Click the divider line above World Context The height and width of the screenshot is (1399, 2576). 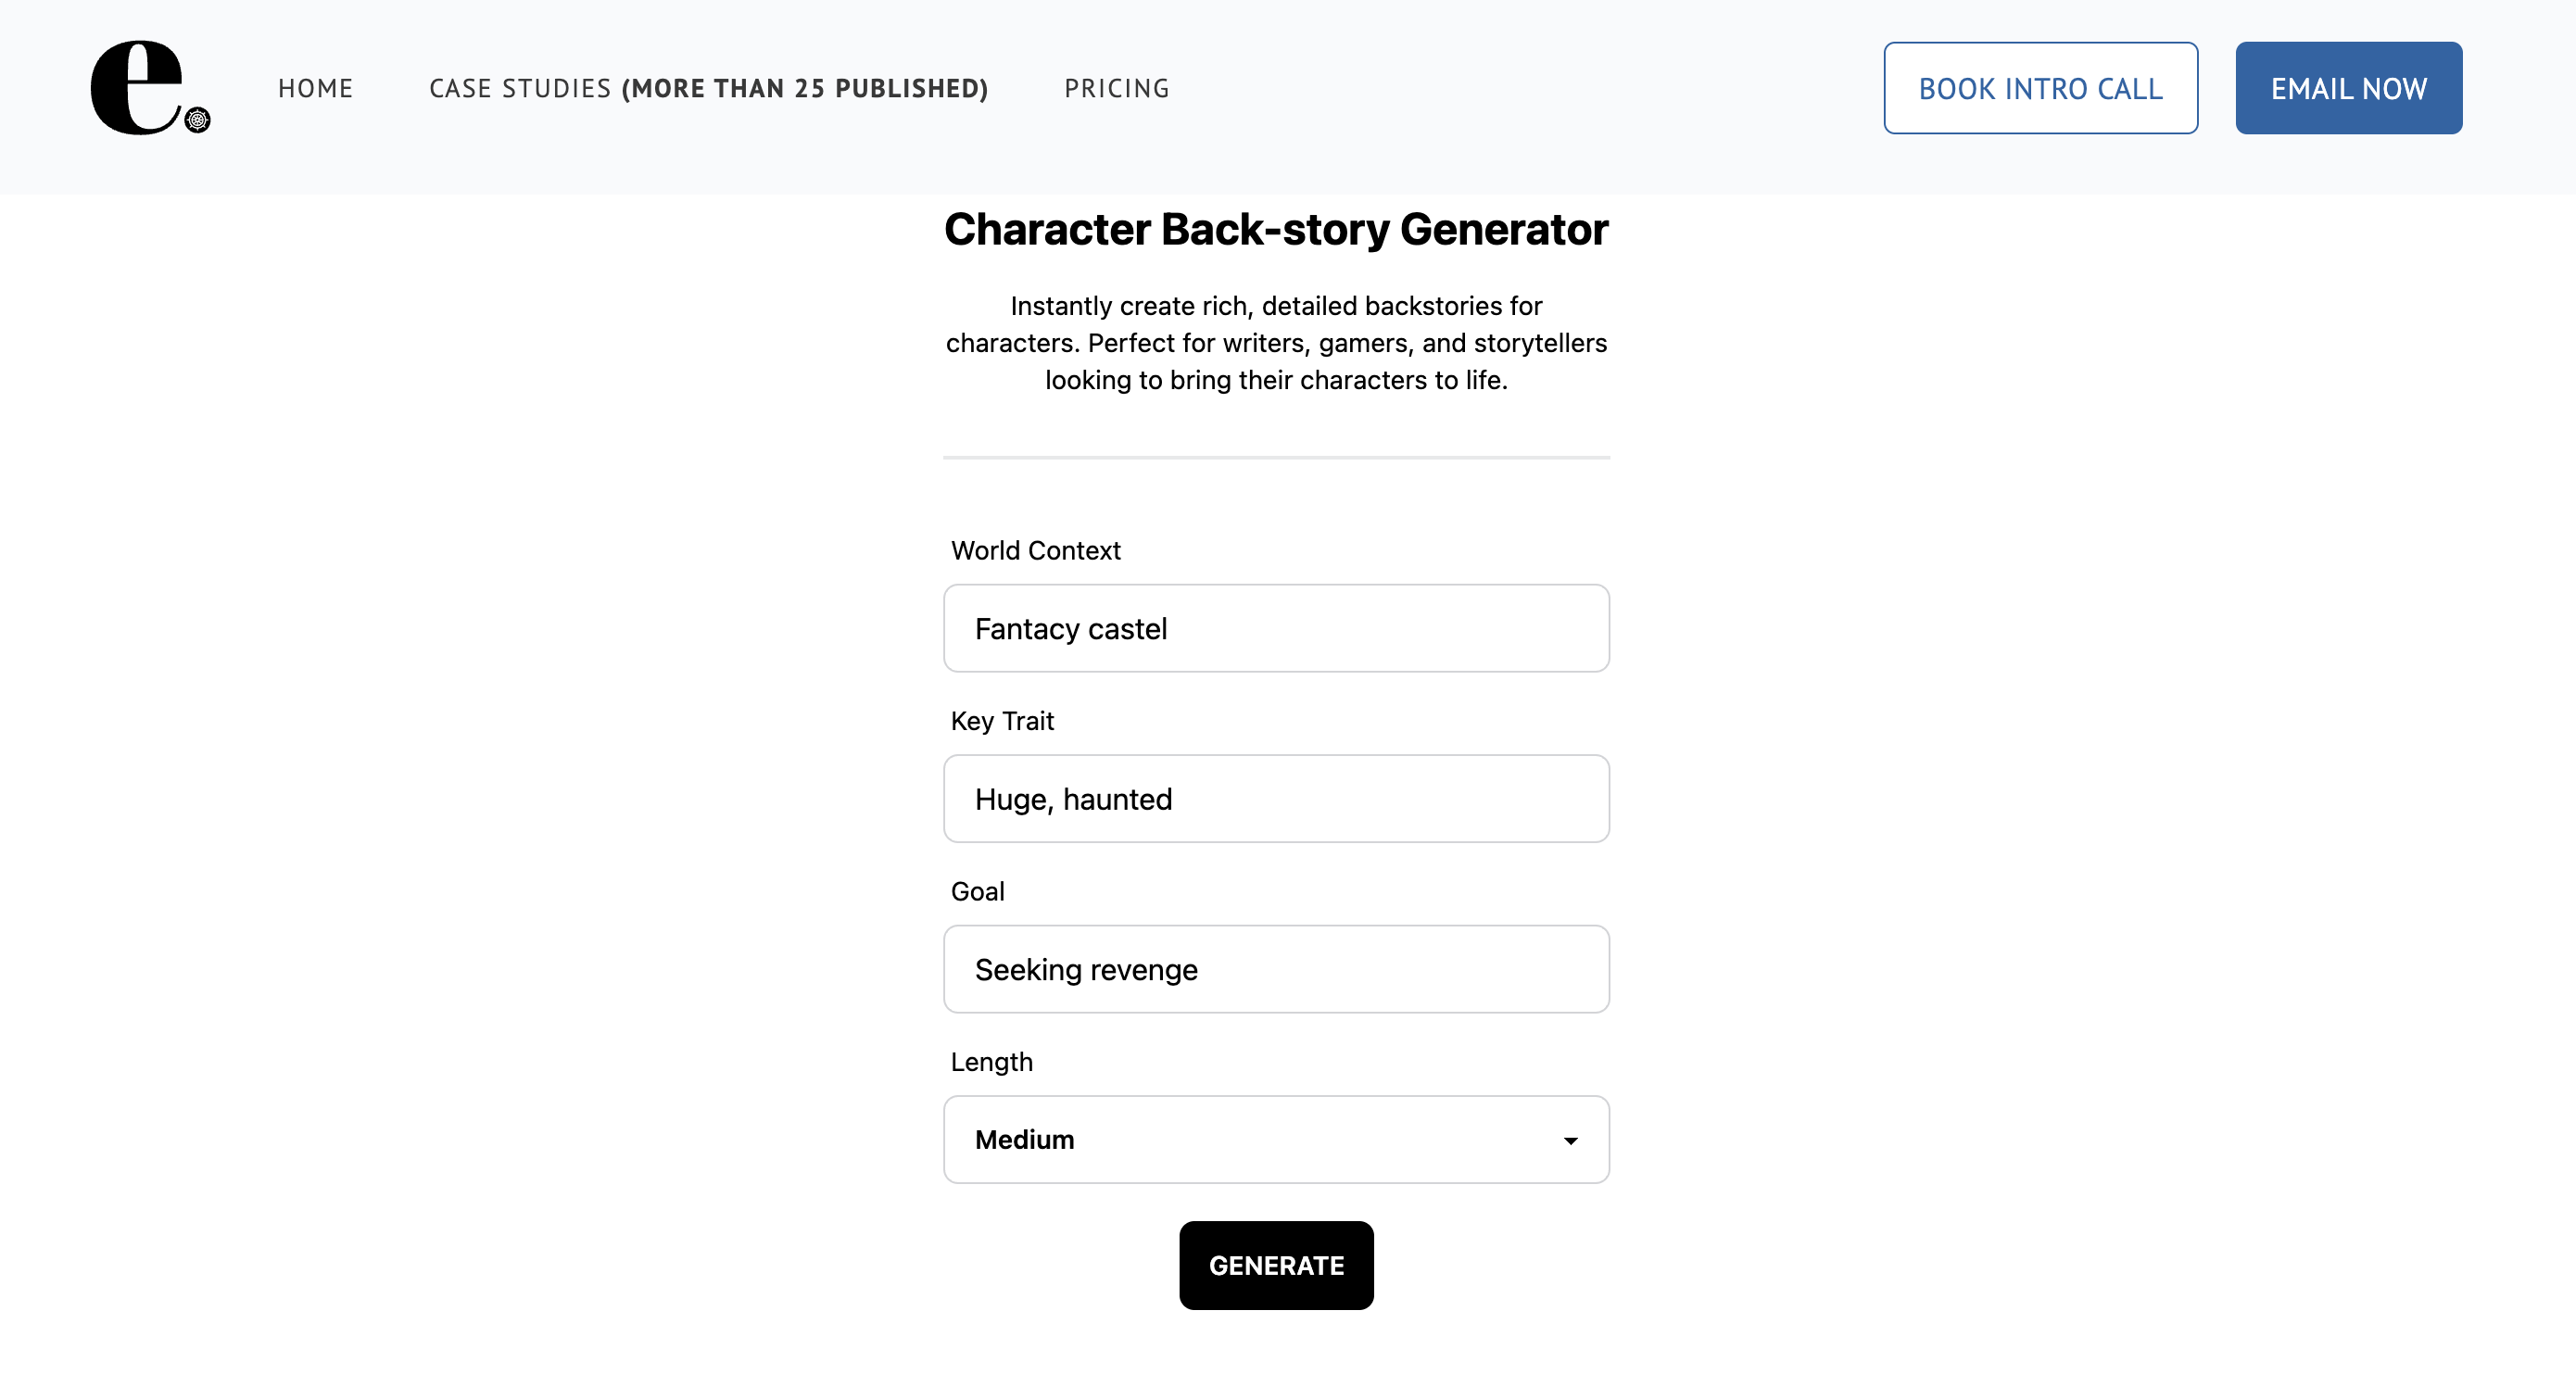1276,458
